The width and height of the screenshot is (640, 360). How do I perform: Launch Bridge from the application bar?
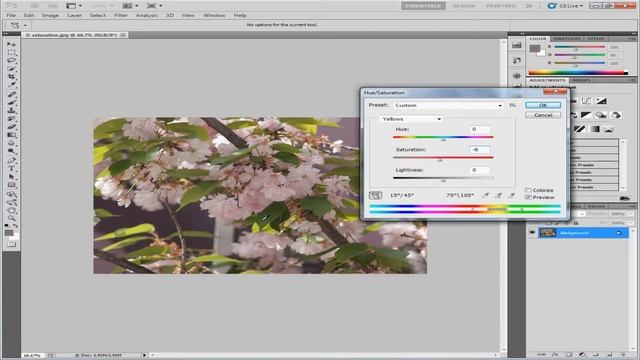pyautogui.click(x=35, y=6)
